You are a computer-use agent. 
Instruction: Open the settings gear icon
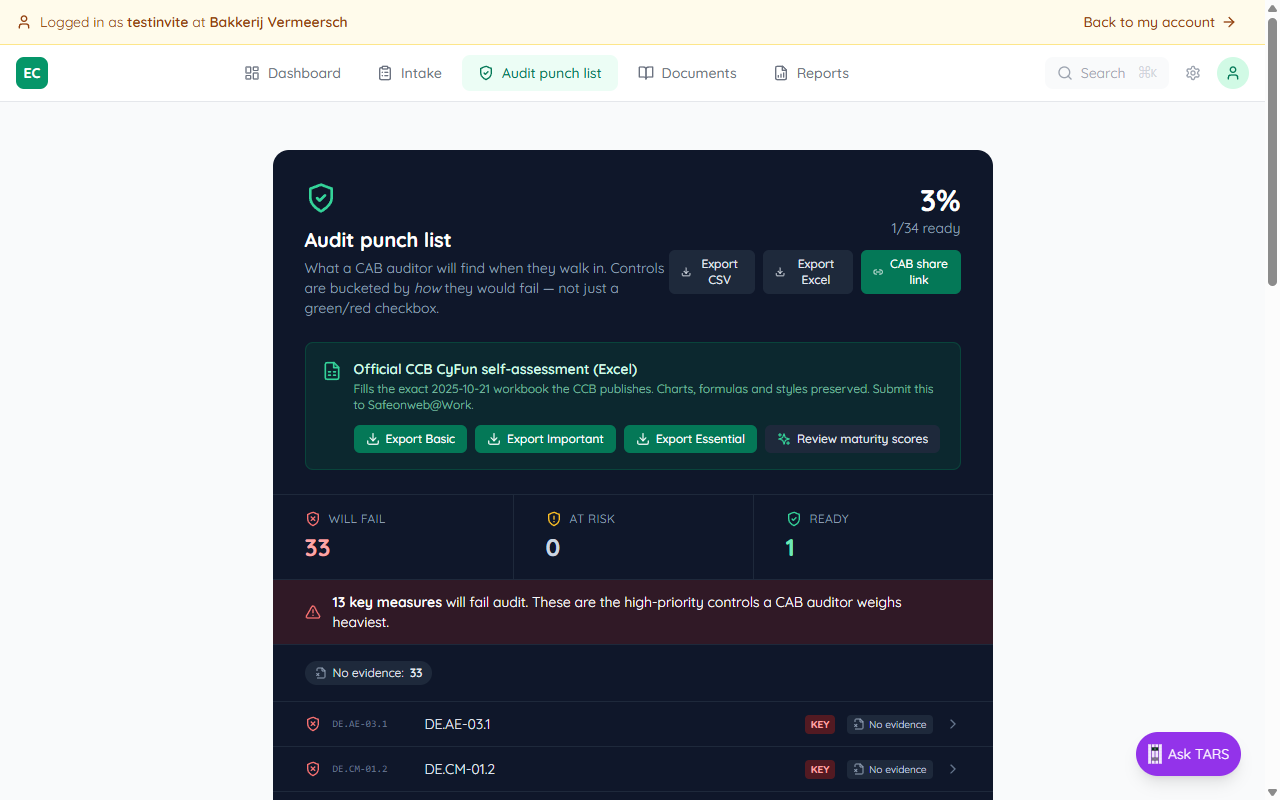click(1193, 73)
